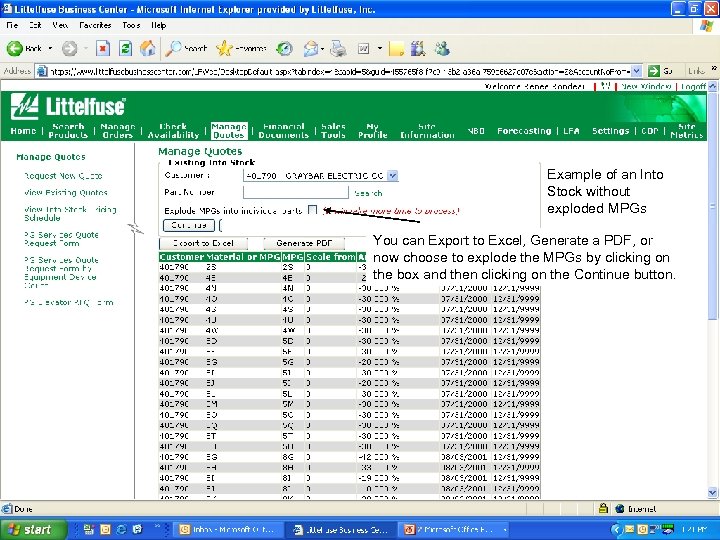Check the Explode MPGs into individual parts box
The height and width of the screenshot is (540, 720).
click(313, 210)
